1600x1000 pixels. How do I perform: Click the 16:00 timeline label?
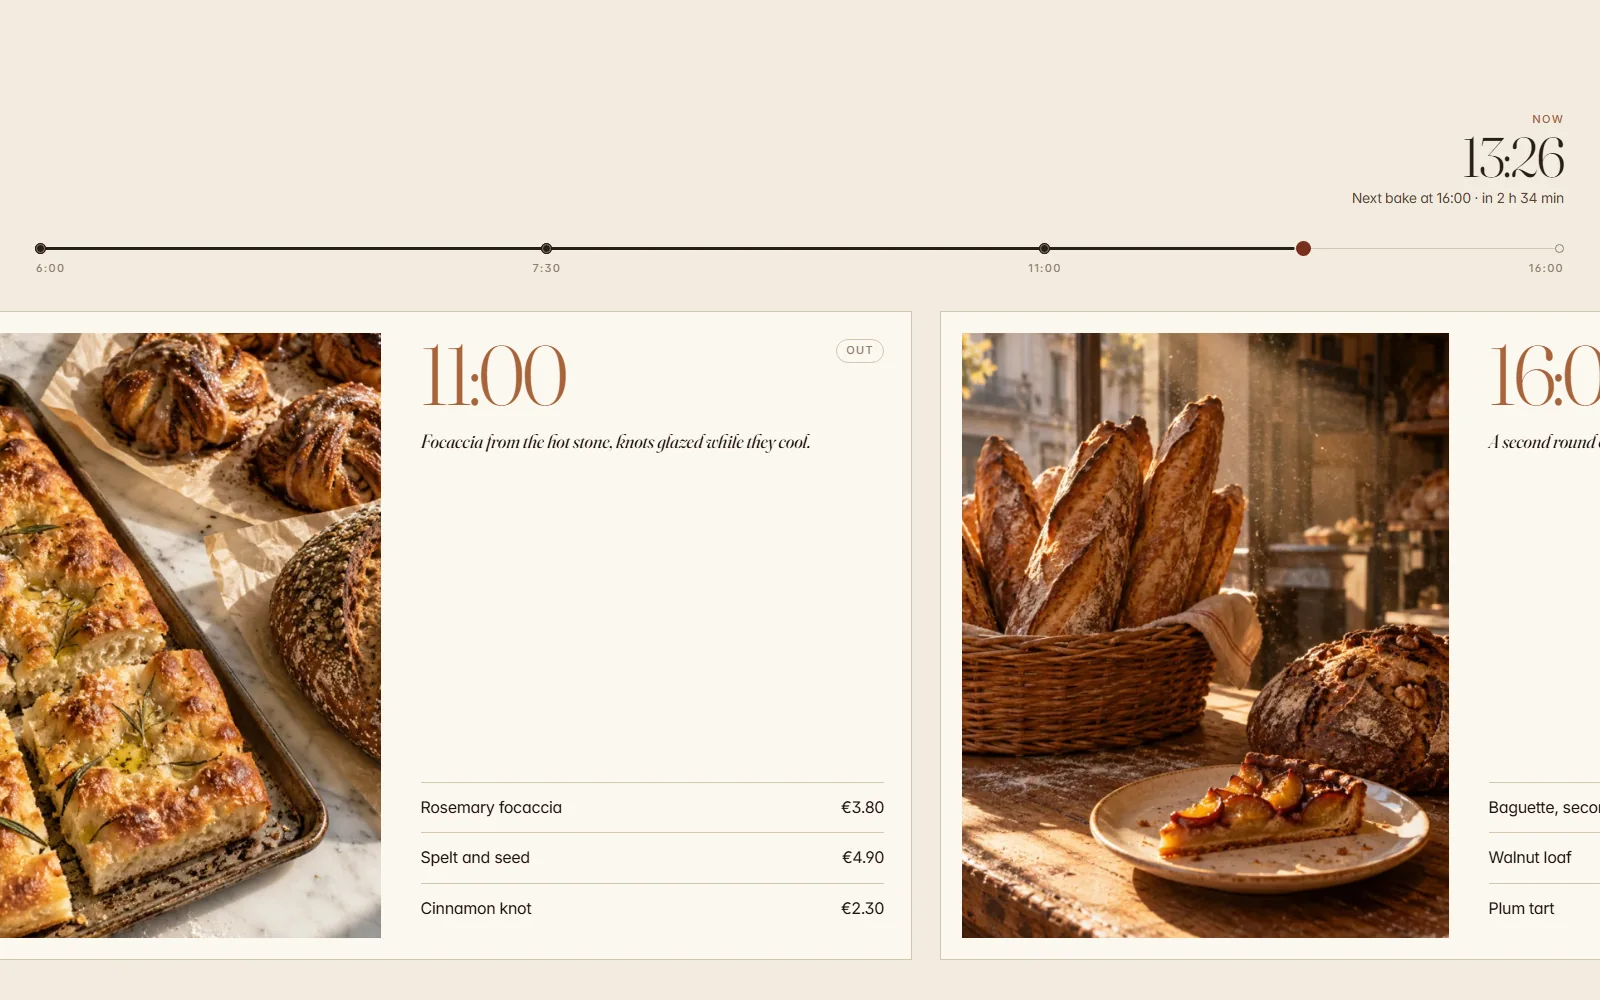tap(1545, 268)
